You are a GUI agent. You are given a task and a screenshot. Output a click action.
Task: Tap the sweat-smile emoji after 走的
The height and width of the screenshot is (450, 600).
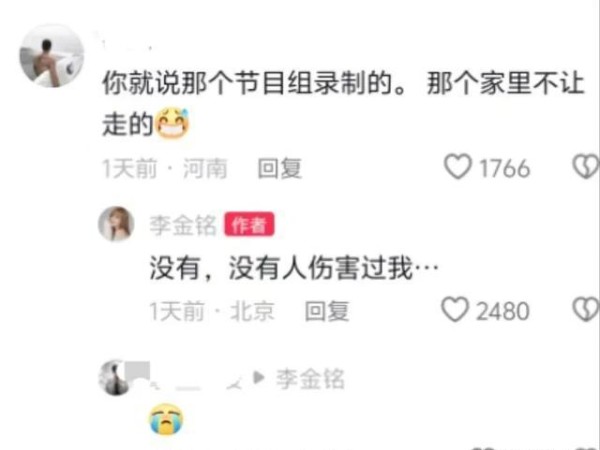click(x=173, y=123)
